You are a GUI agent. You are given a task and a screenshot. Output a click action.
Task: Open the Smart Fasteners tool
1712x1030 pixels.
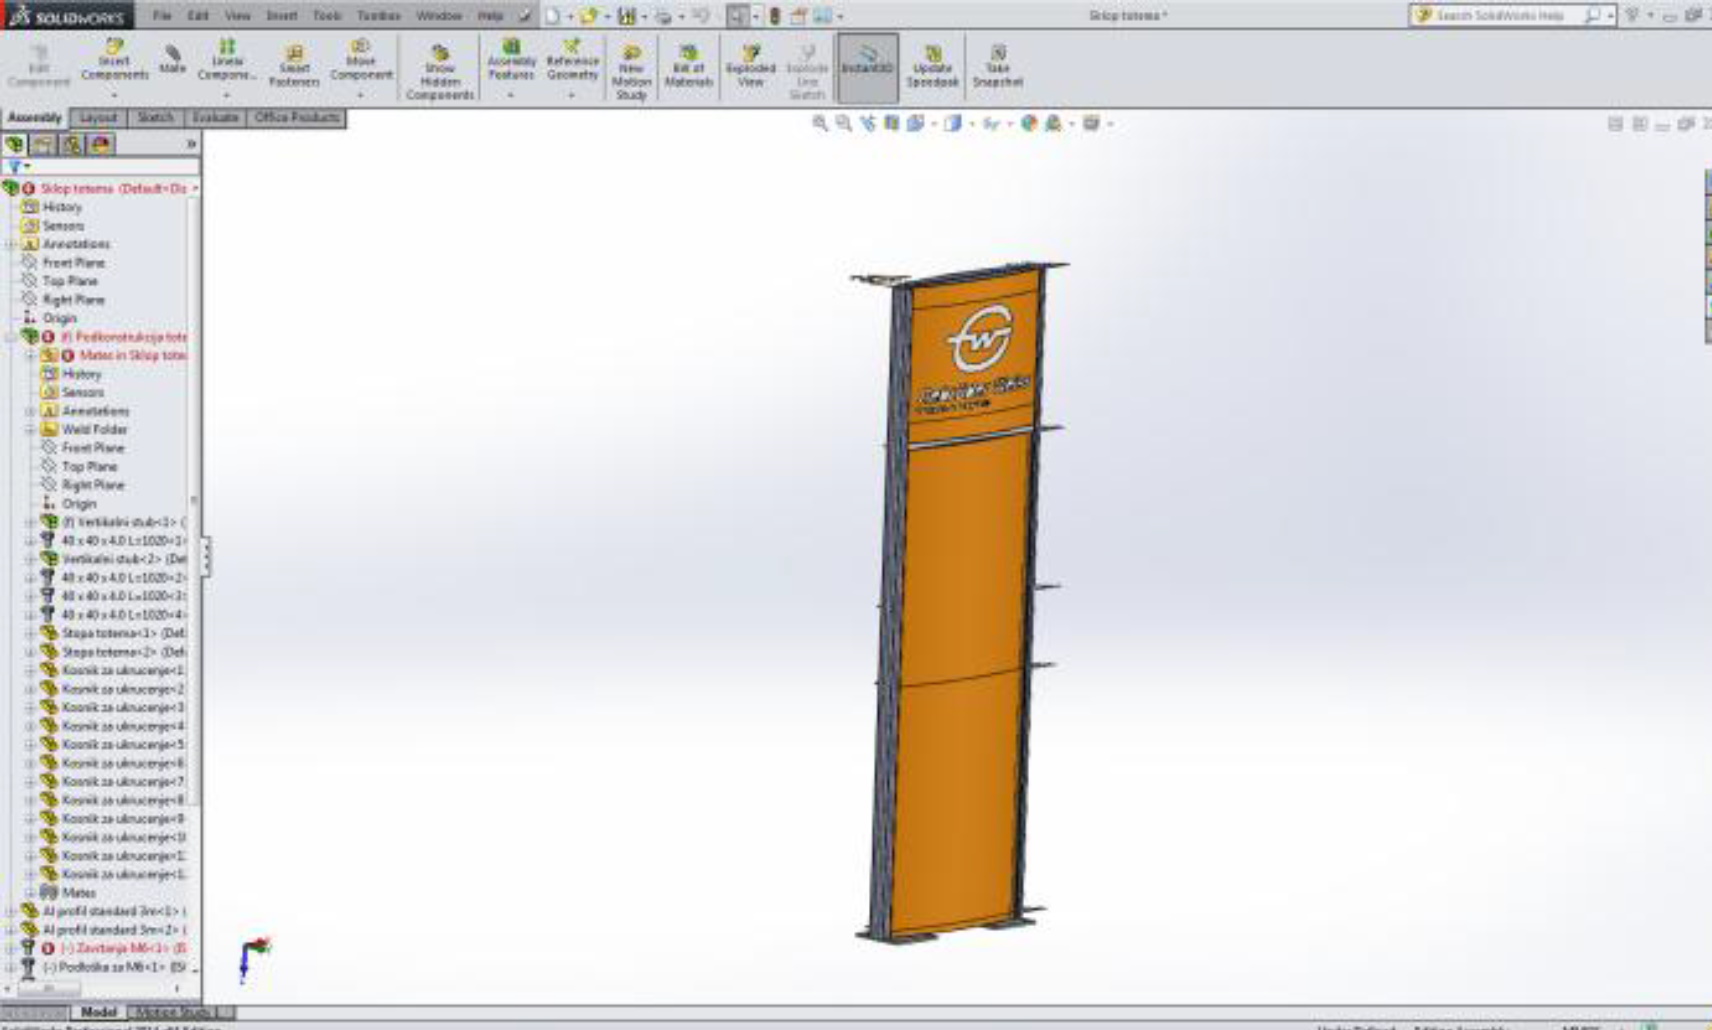coord(294,66)
